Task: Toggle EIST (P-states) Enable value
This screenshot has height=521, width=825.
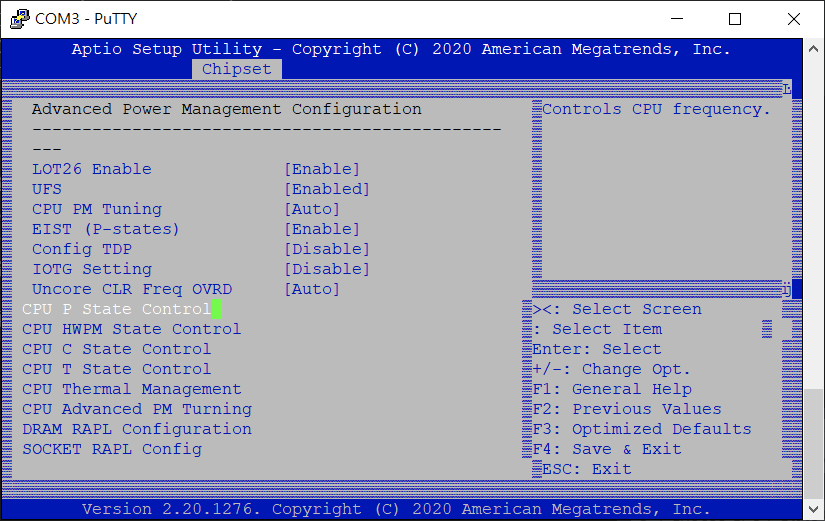Action: (322, 229)
